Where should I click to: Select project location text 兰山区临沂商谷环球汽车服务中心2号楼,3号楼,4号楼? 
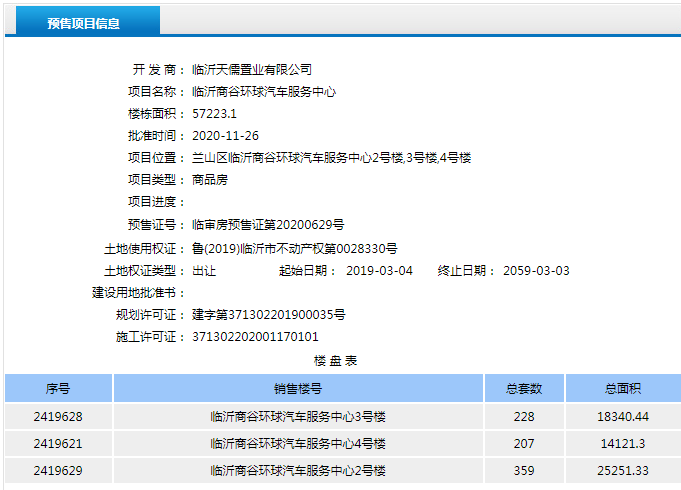331,158
